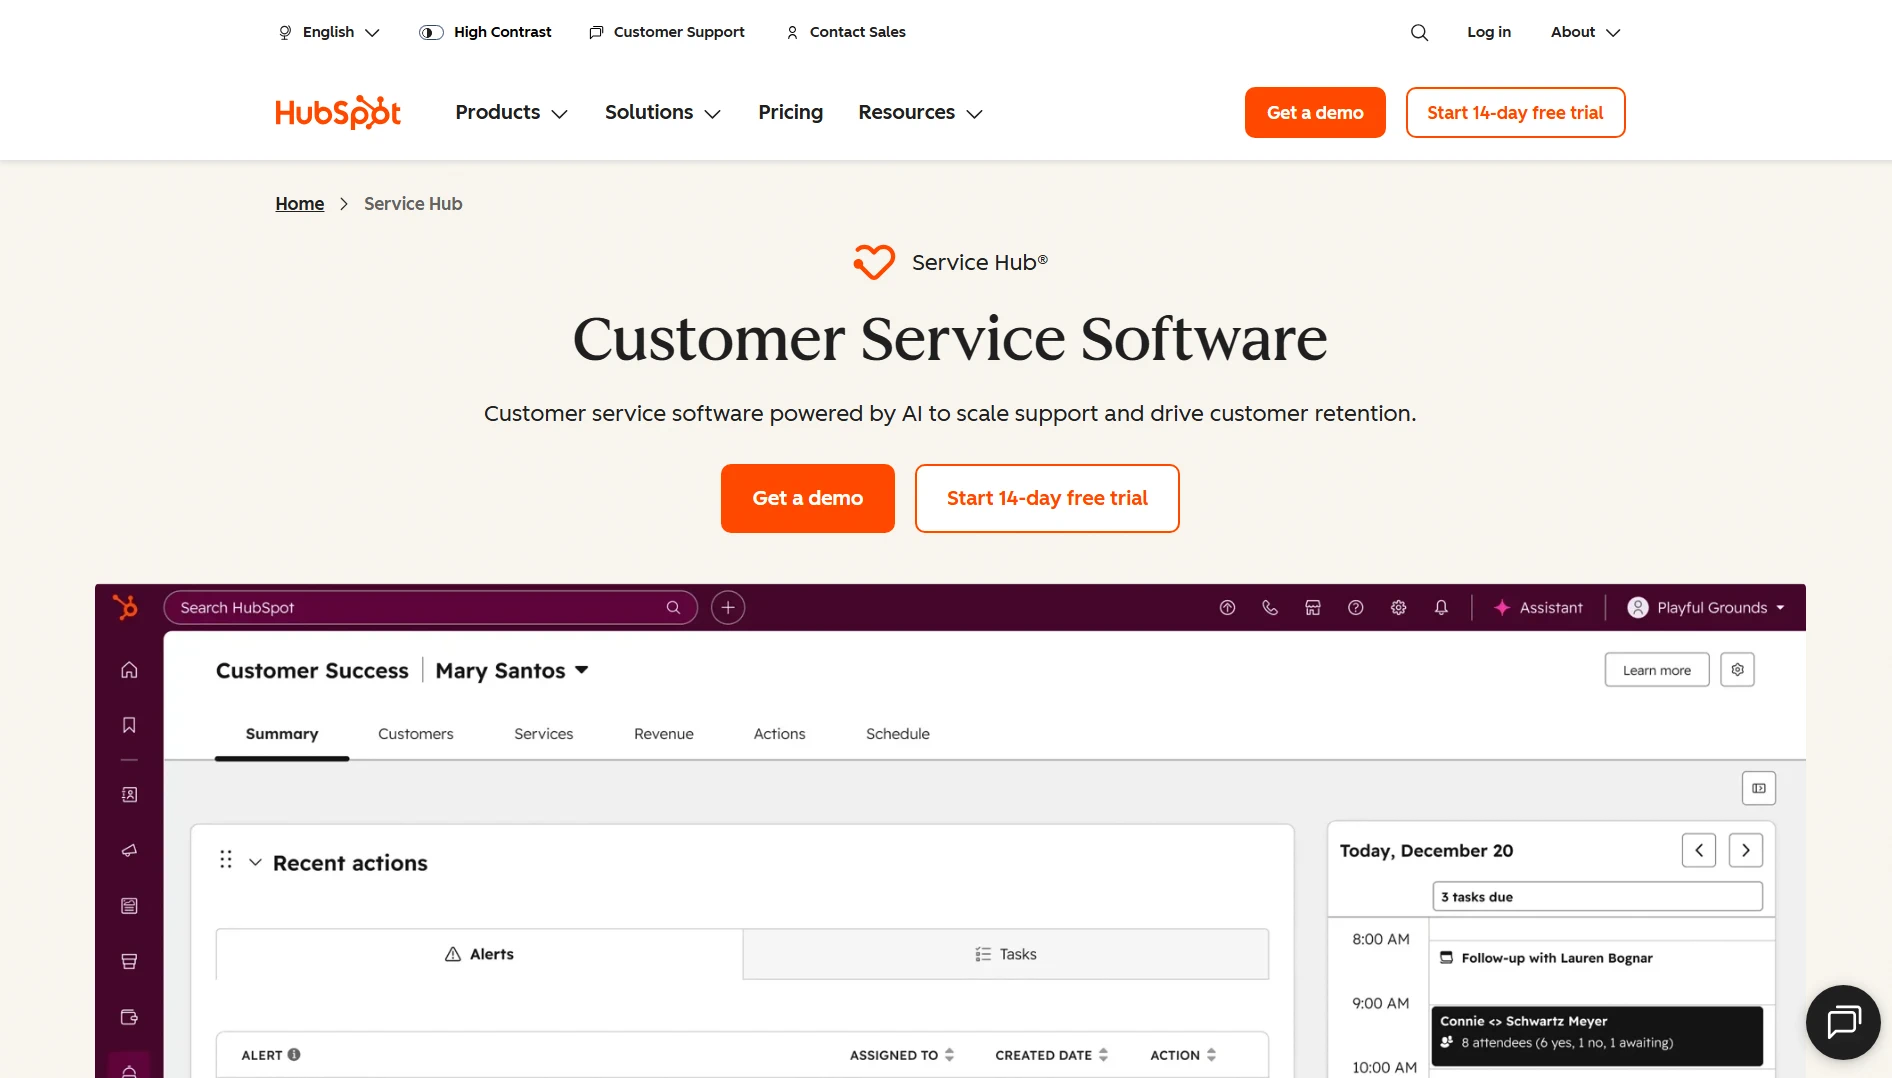Follow the Home breadcrumb link

[x=299, y=203]
